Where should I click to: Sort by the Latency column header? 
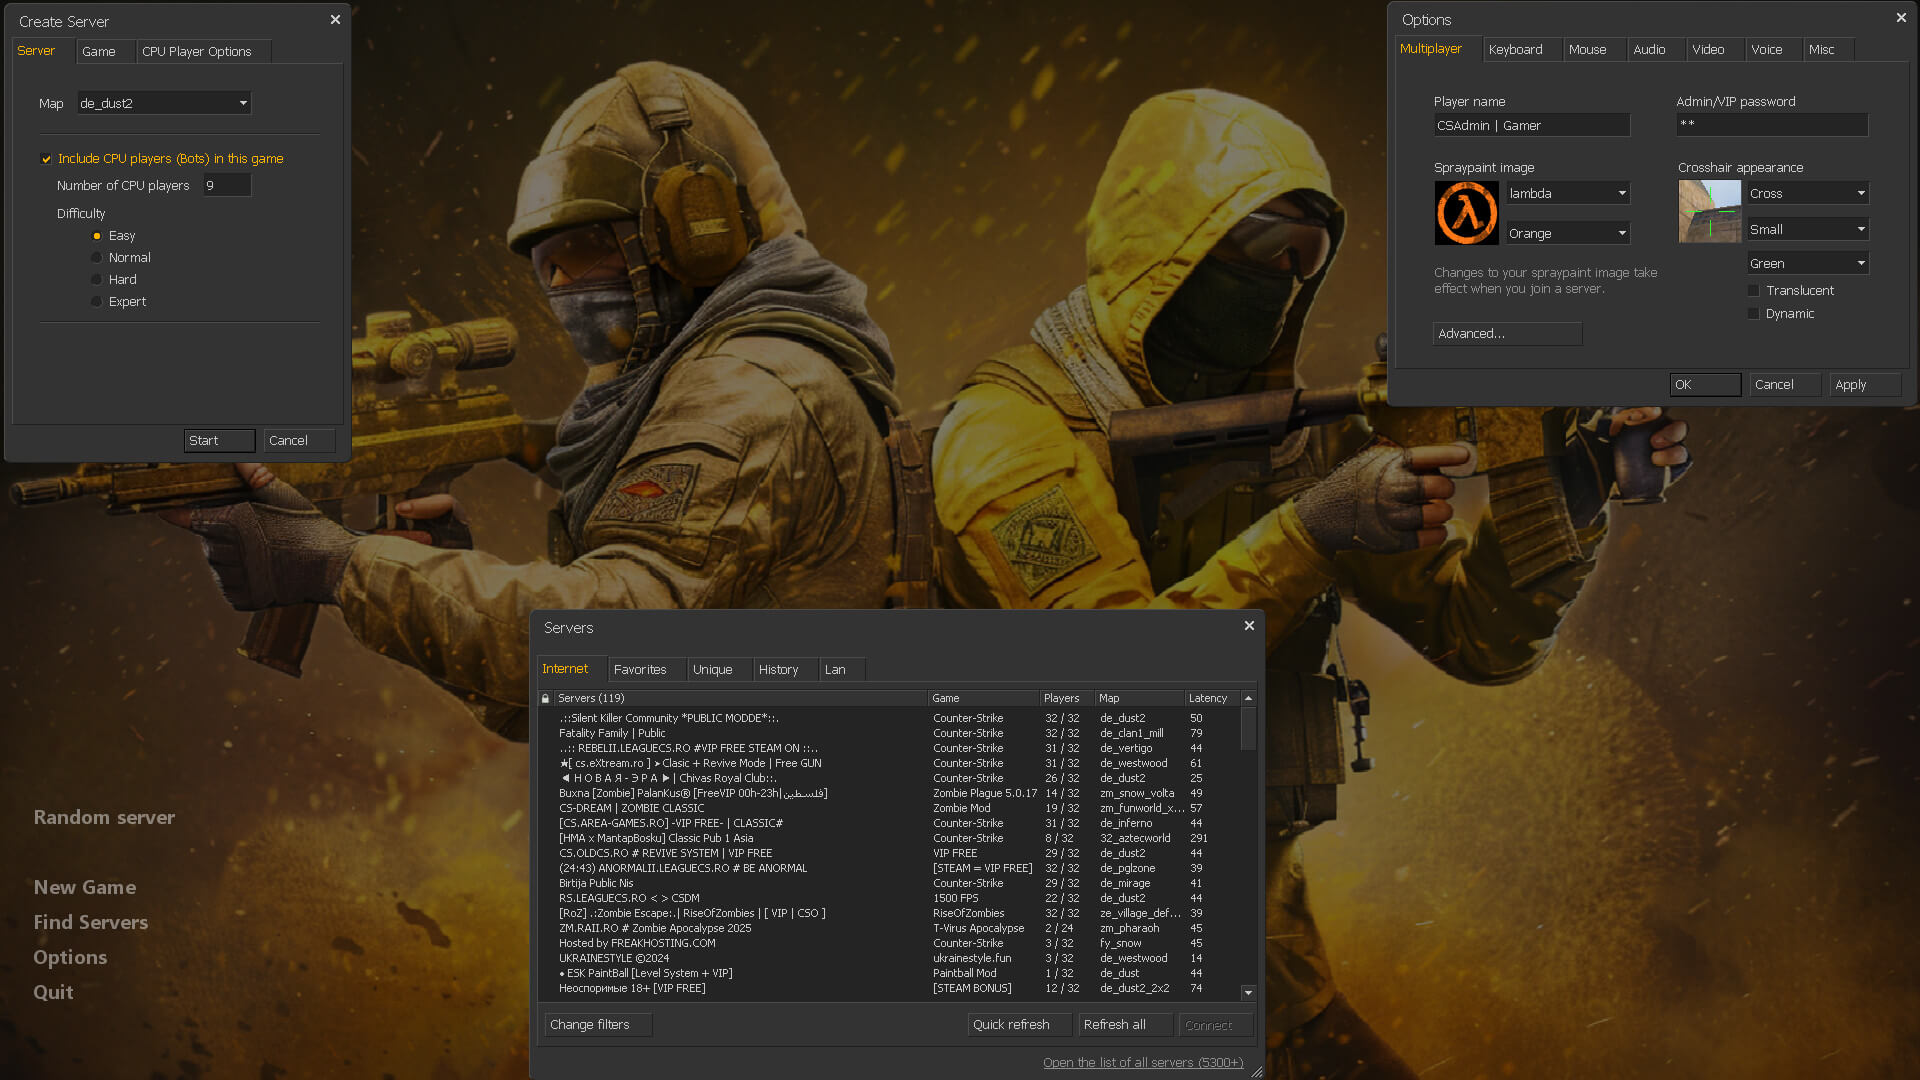tap(1212, 698)
